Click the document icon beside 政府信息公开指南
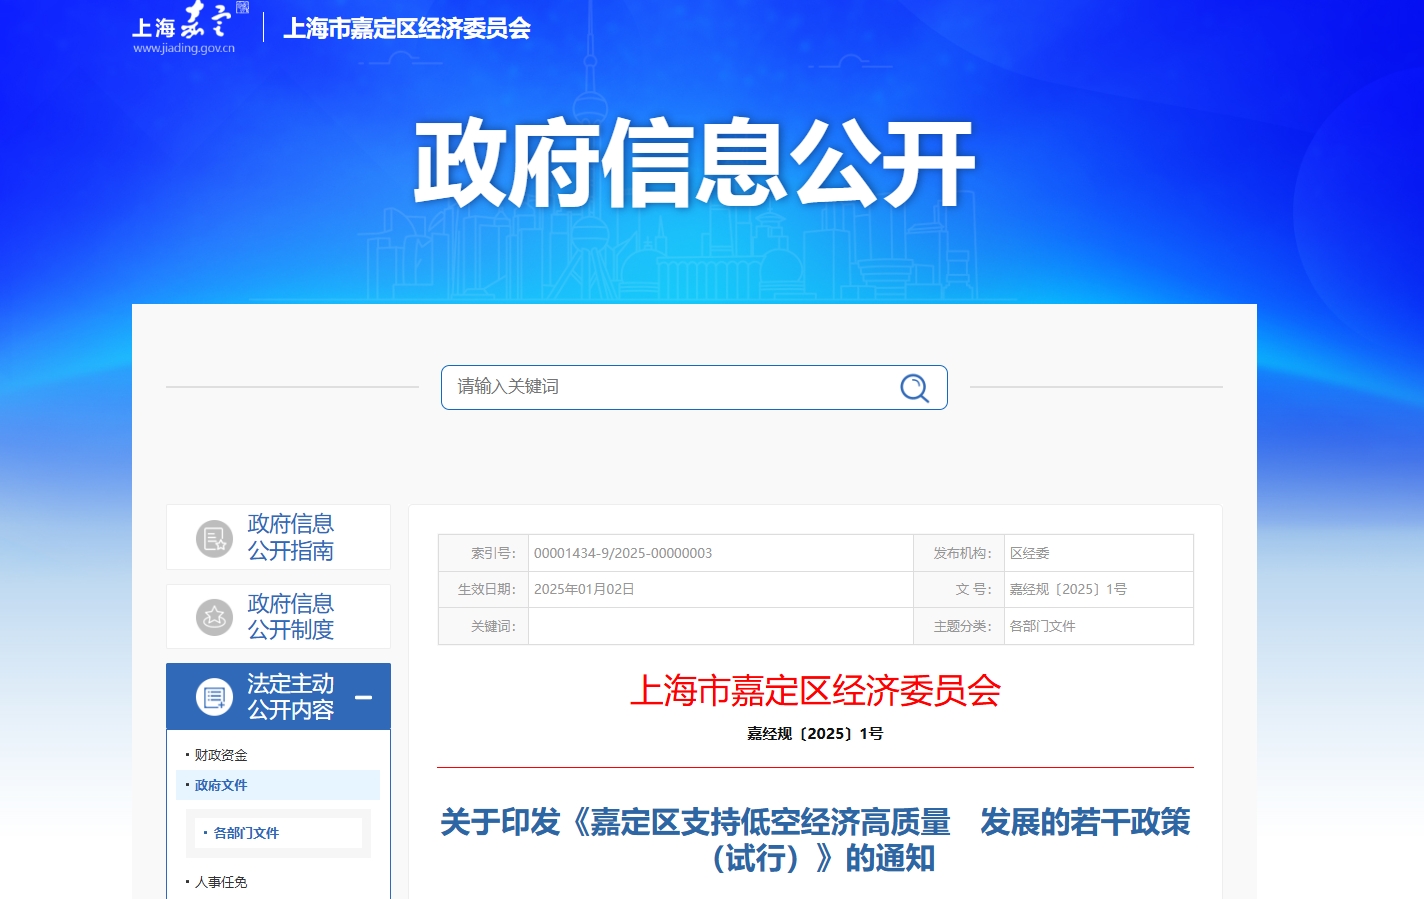The height and width of the screenshot is (899, 1424). [x=213, y=536]
